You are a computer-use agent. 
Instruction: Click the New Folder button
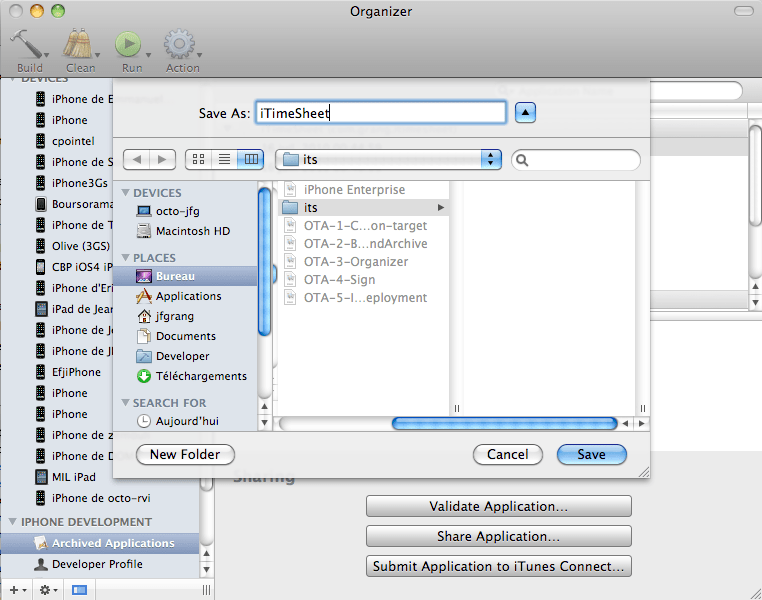[185, 454]
